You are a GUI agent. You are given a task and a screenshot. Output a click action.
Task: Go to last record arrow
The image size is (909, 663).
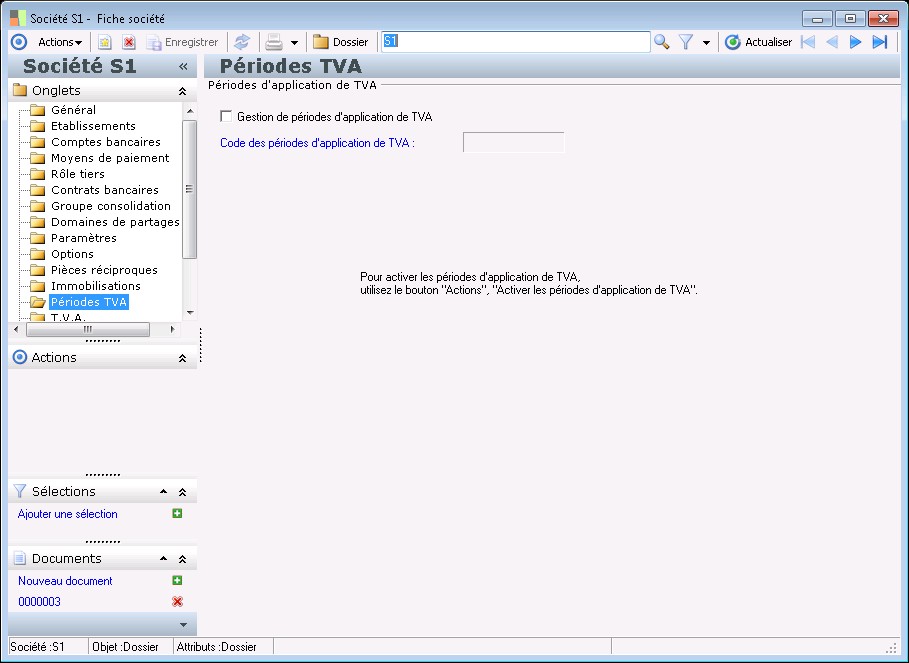[x=879, y=42]
